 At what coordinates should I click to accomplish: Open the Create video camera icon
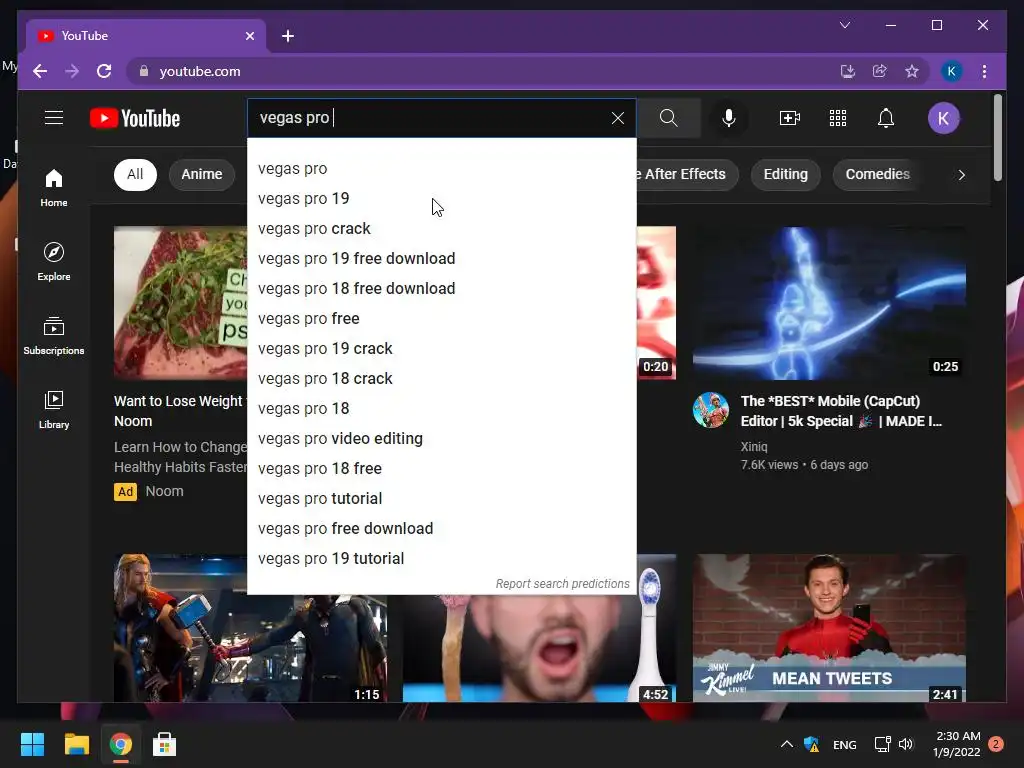point(790,118)
